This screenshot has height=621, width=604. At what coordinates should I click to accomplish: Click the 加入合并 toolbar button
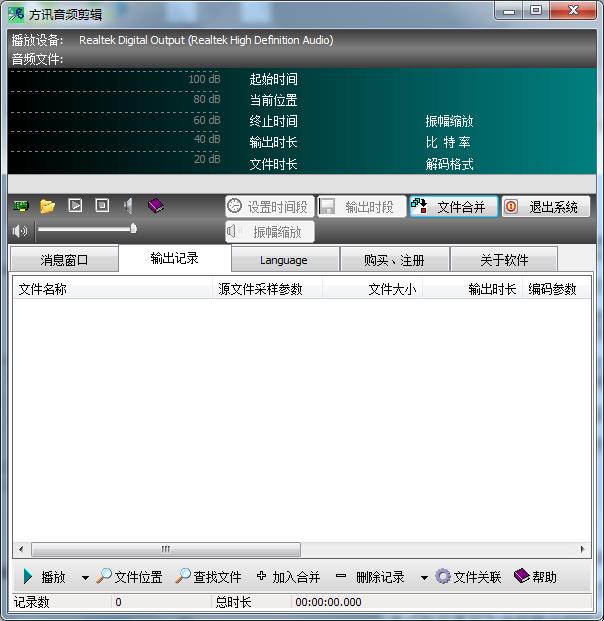pyautogui.click(x=288, y=577)
